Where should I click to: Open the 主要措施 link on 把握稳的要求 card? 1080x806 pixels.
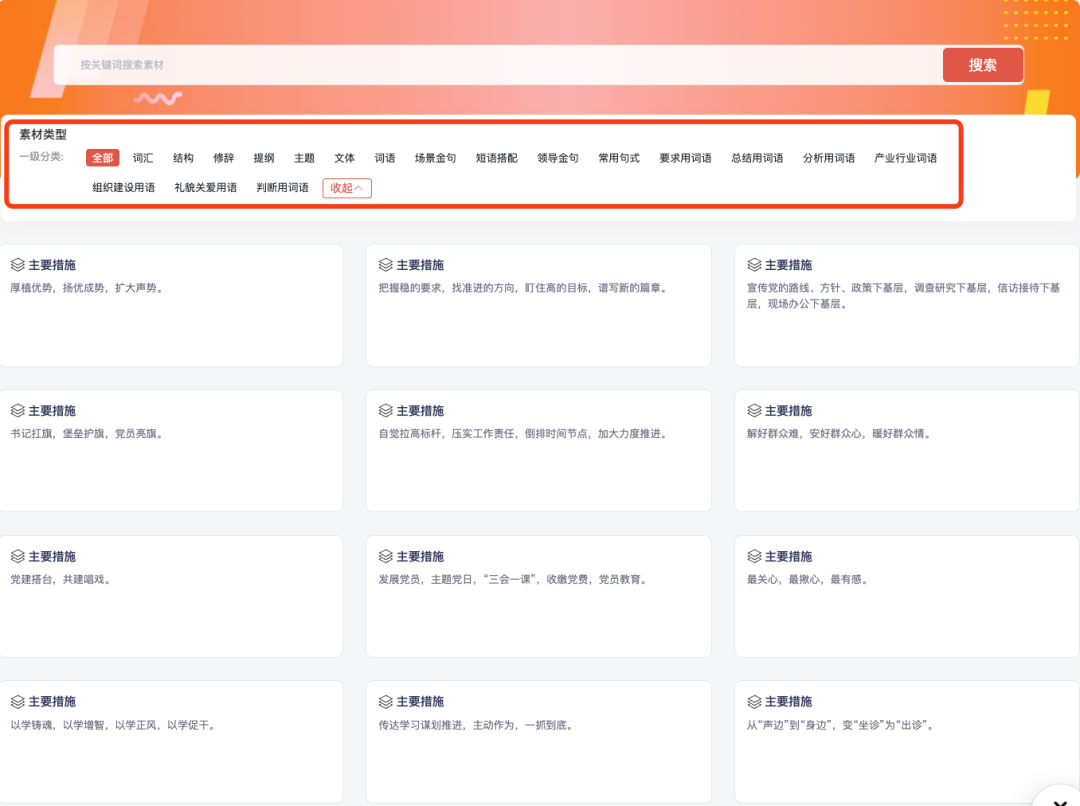[x=424, y=264]
